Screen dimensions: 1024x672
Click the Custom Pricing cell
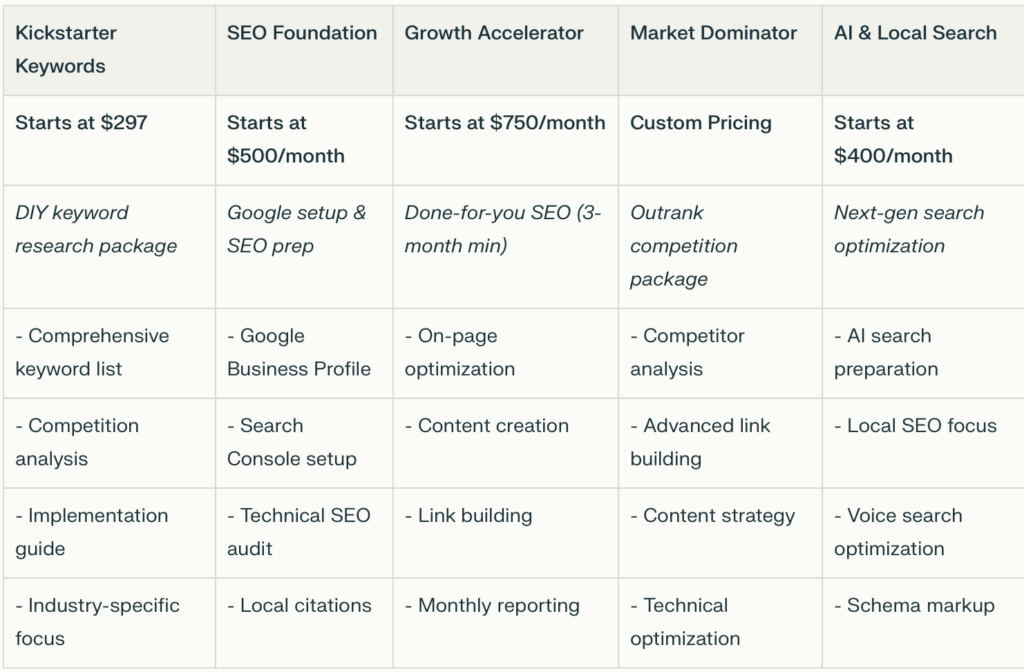[701, 123]
